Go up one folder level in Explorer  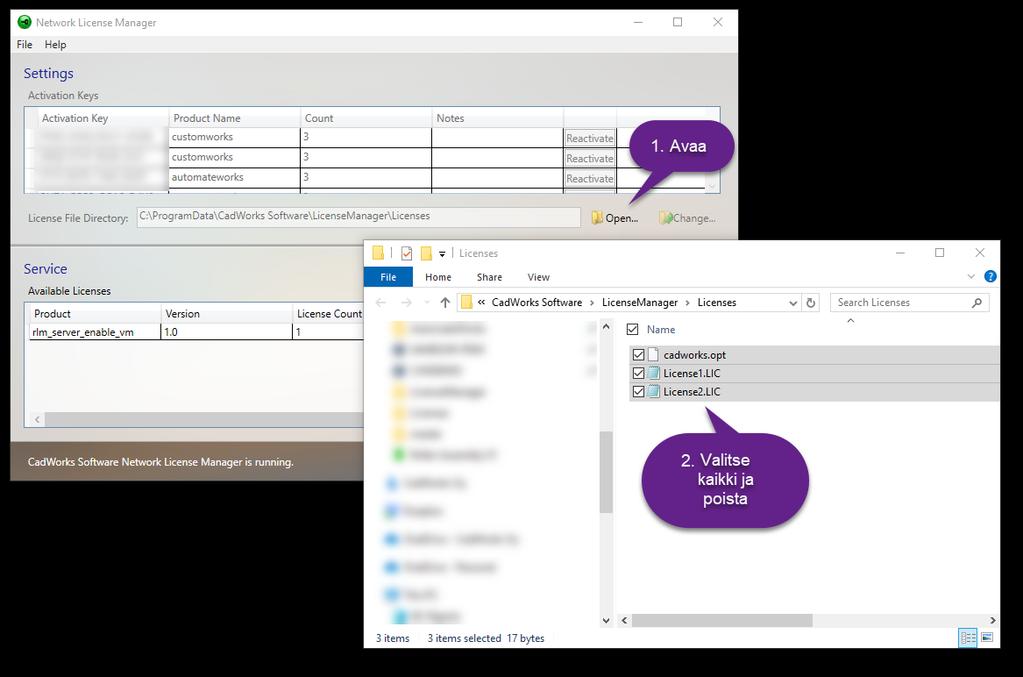coord(445,303)
